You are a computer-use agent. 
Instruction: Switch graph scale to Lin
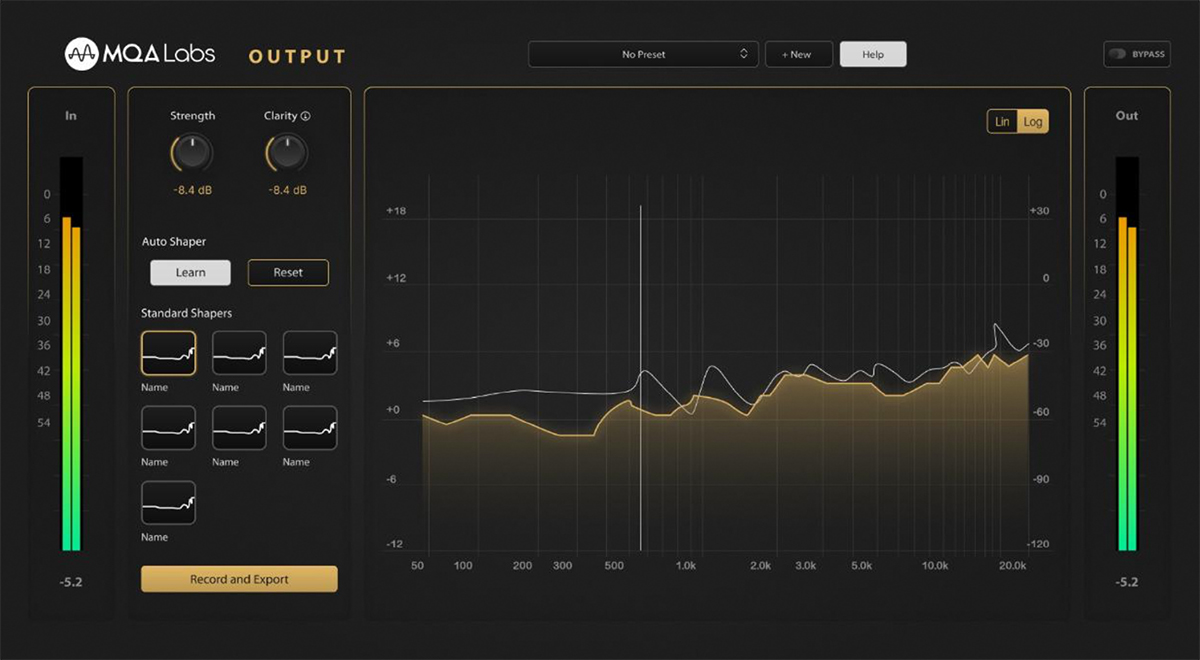pos(1002,122)
